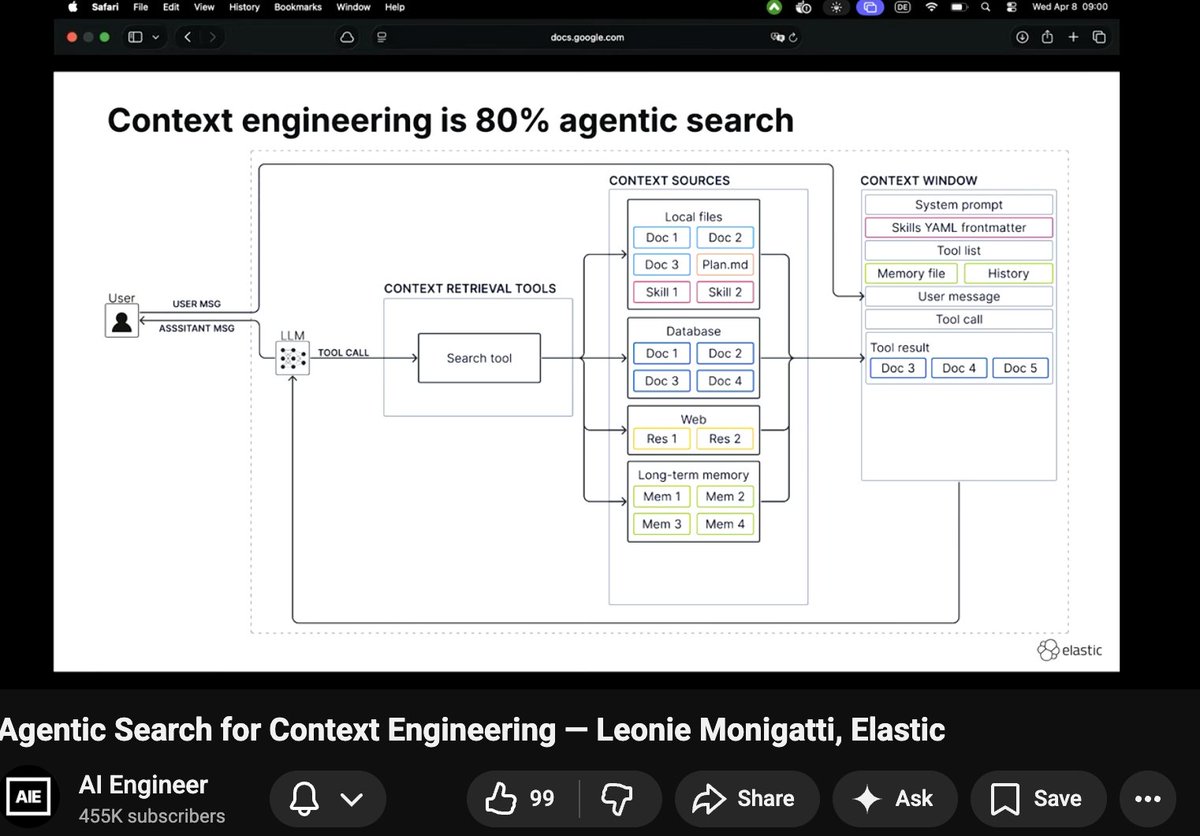Open the AI Engineer channel
1200x836 pixels.
point(143,784)
